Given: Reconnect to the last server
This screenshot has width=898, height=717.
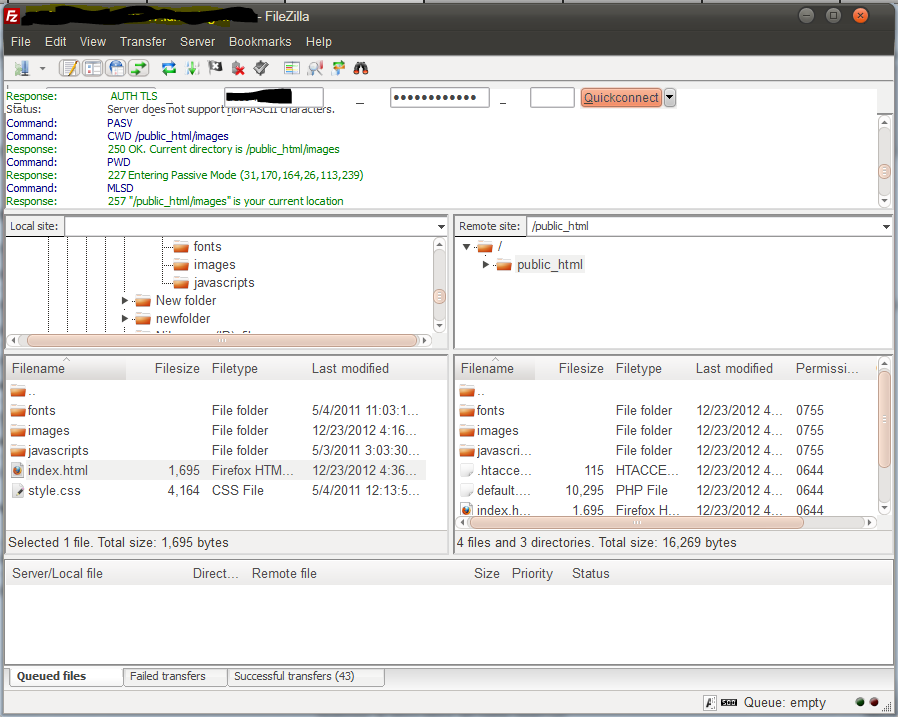Looking at the screenshot, I should click(261, 68).
